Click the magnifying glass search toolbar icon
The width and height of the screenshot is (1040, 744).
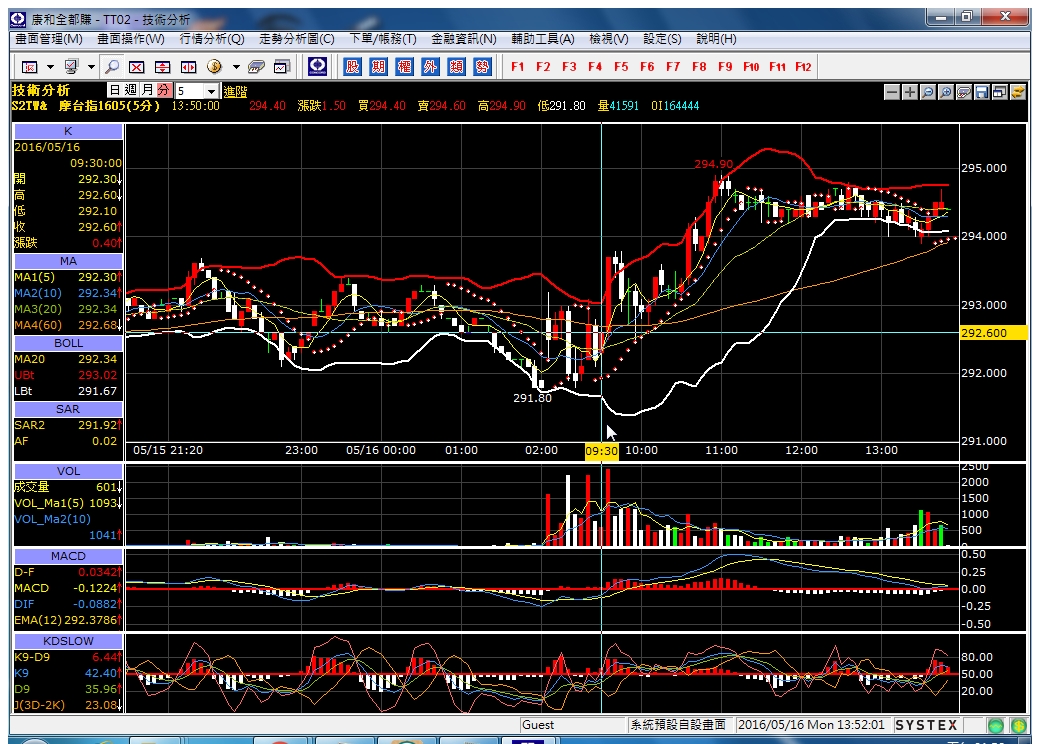[x=112, y=67]
